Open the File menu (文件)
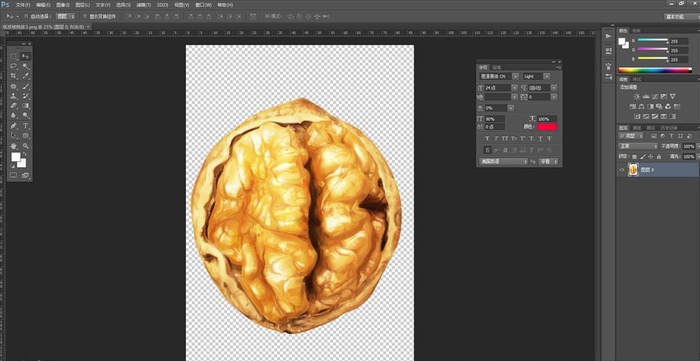The image size is (700, 361). pos(23,5)
